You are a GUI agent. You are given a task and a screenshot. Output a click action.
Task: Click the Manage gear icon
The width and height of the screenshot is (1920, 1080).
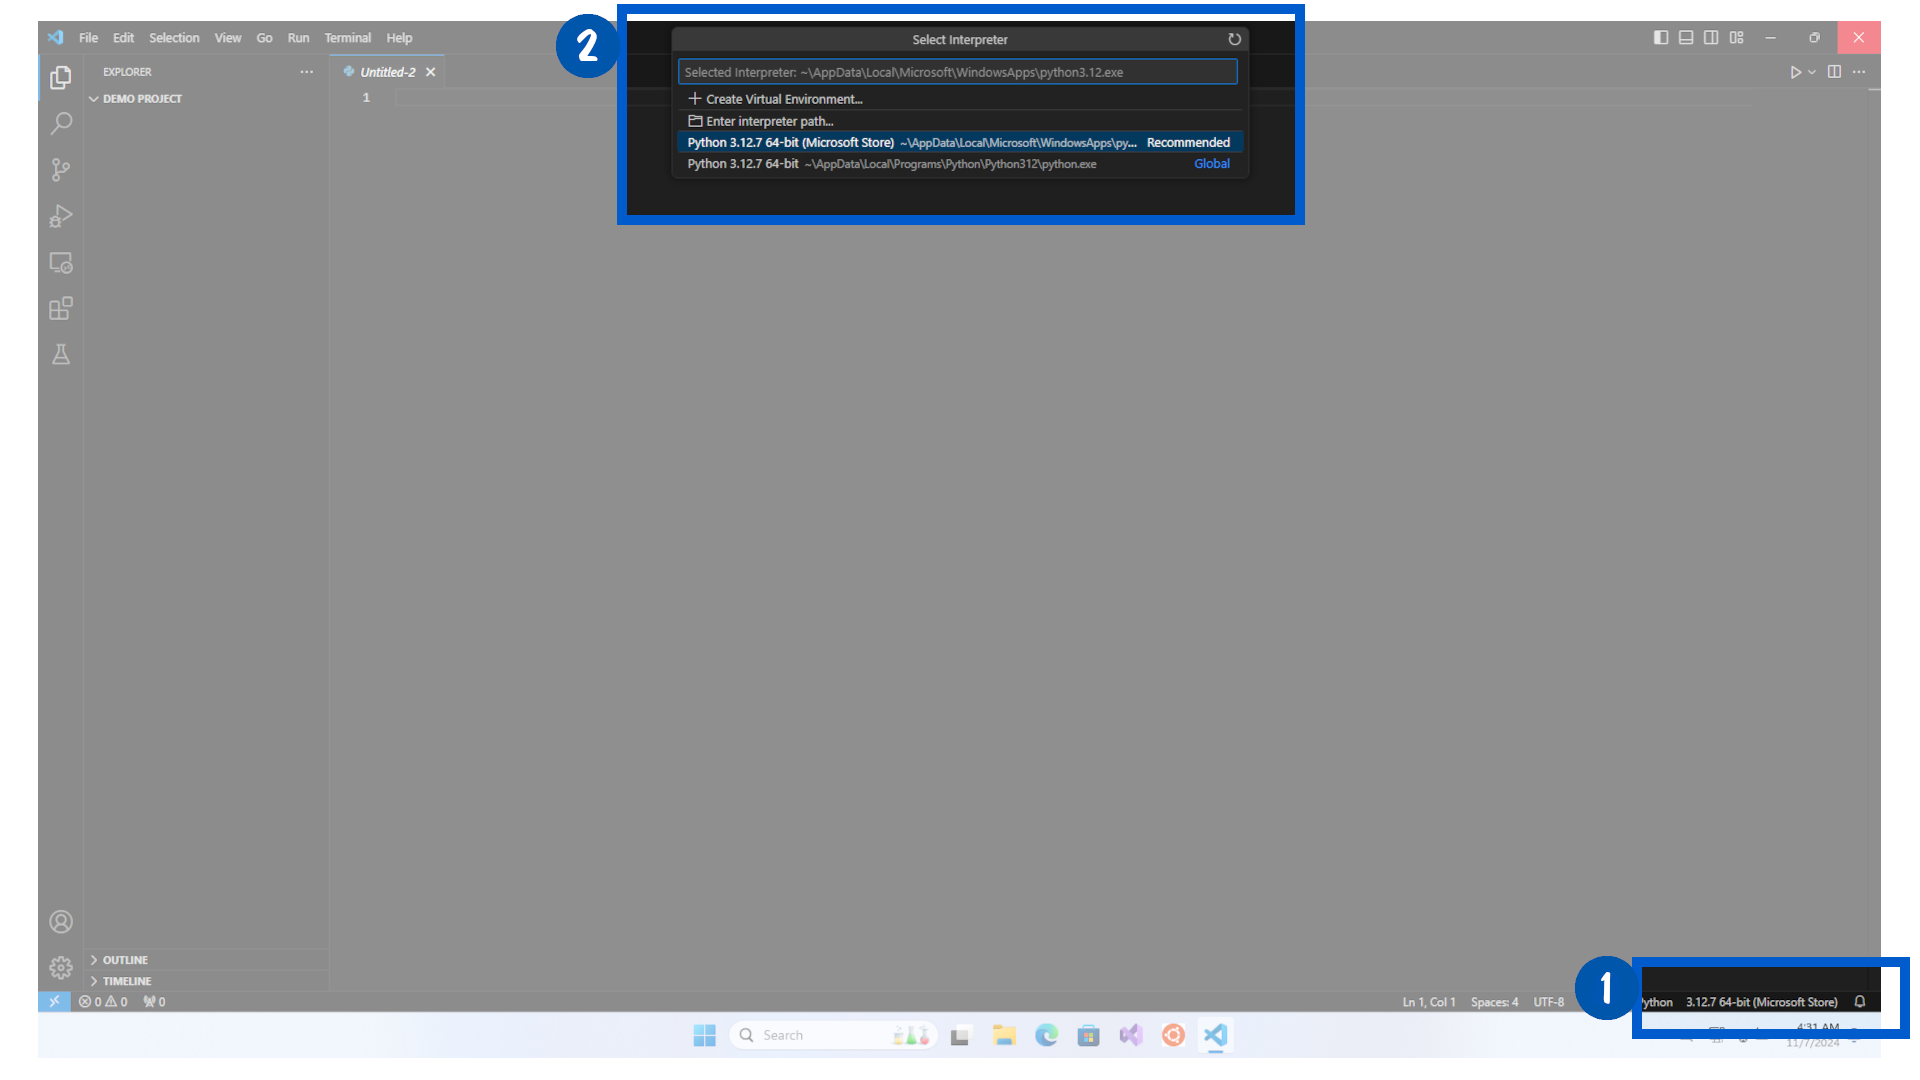point(60,967)
